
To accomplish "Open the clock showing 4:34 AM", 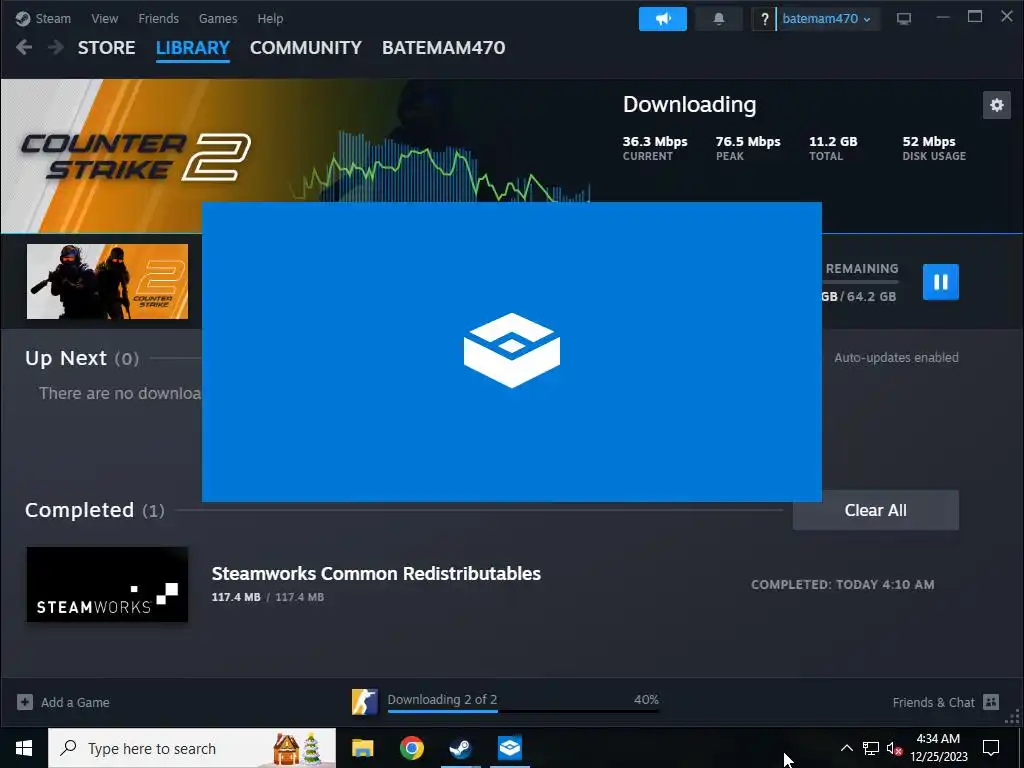I will pos(938,748).
